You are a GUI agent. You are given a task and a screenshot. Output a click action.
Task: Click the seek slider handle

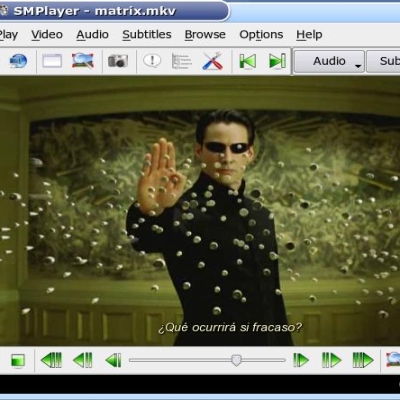[x=236, y=360]
